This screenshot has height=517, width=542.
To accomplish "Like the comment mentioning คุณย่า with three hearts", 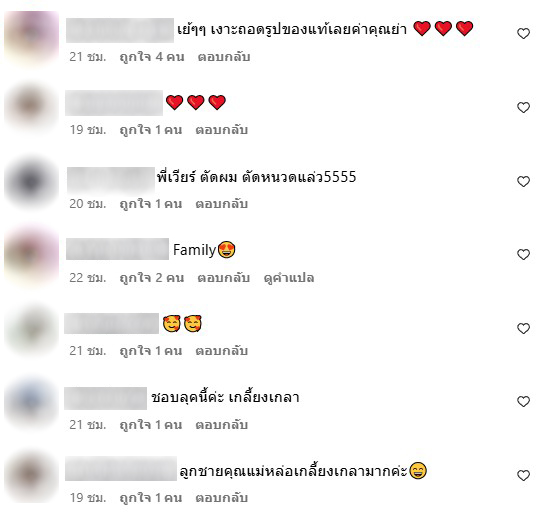I will [523, 34].
